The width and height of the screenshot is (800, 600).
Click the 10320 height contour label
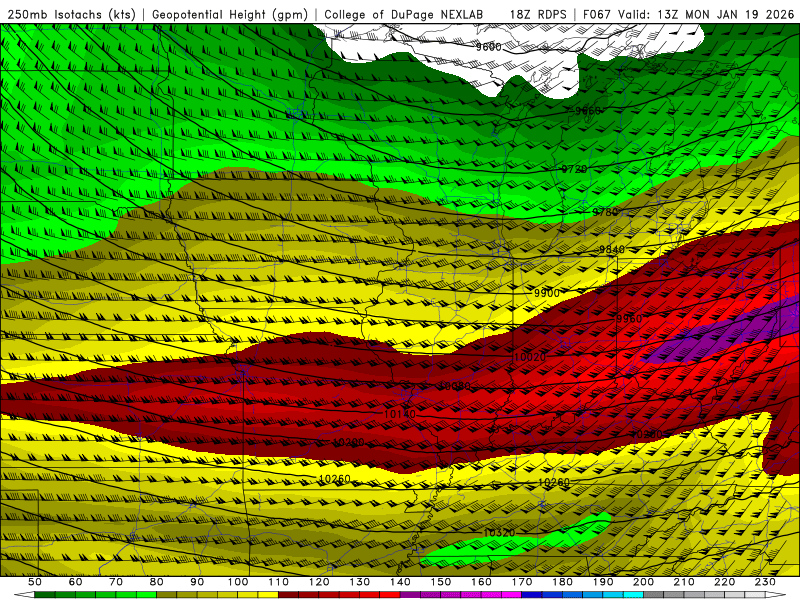499,533
